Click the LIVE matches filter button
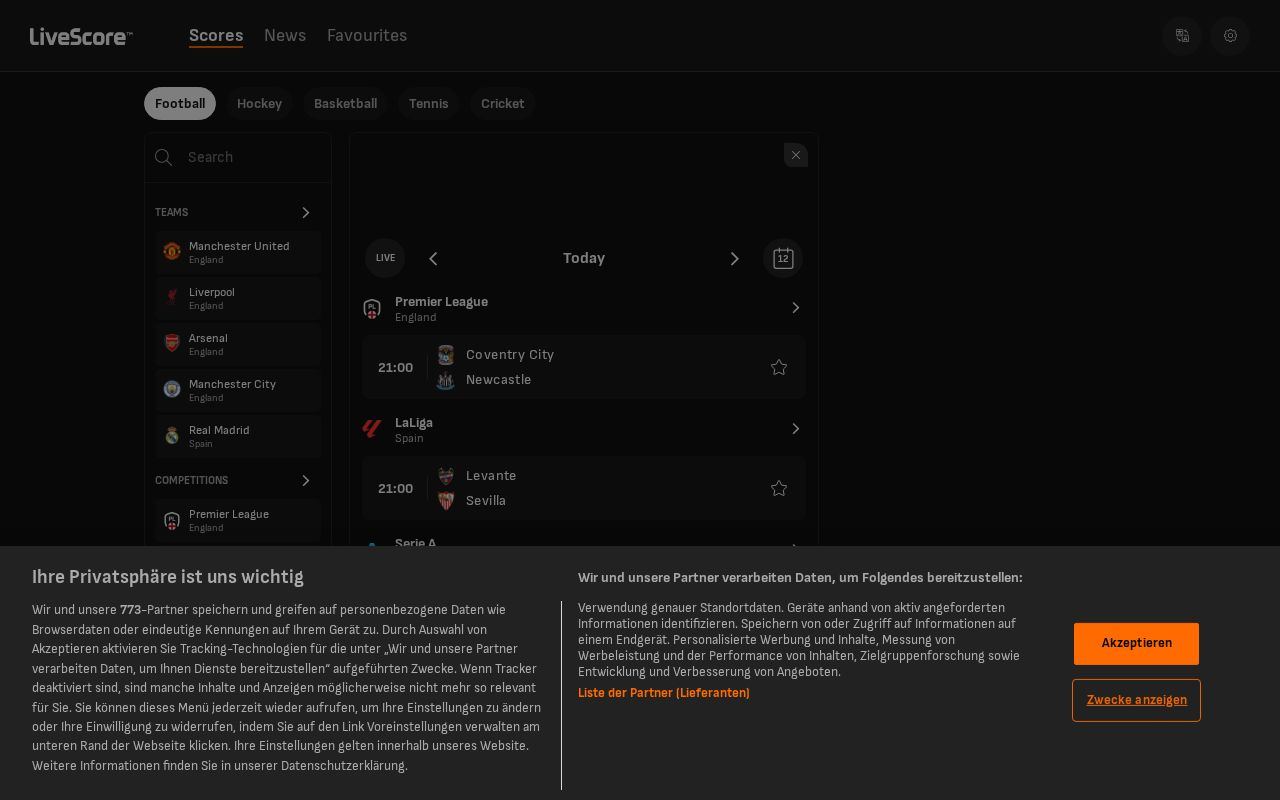Viewport: 1280px width, 800px height. coord(385,258)
